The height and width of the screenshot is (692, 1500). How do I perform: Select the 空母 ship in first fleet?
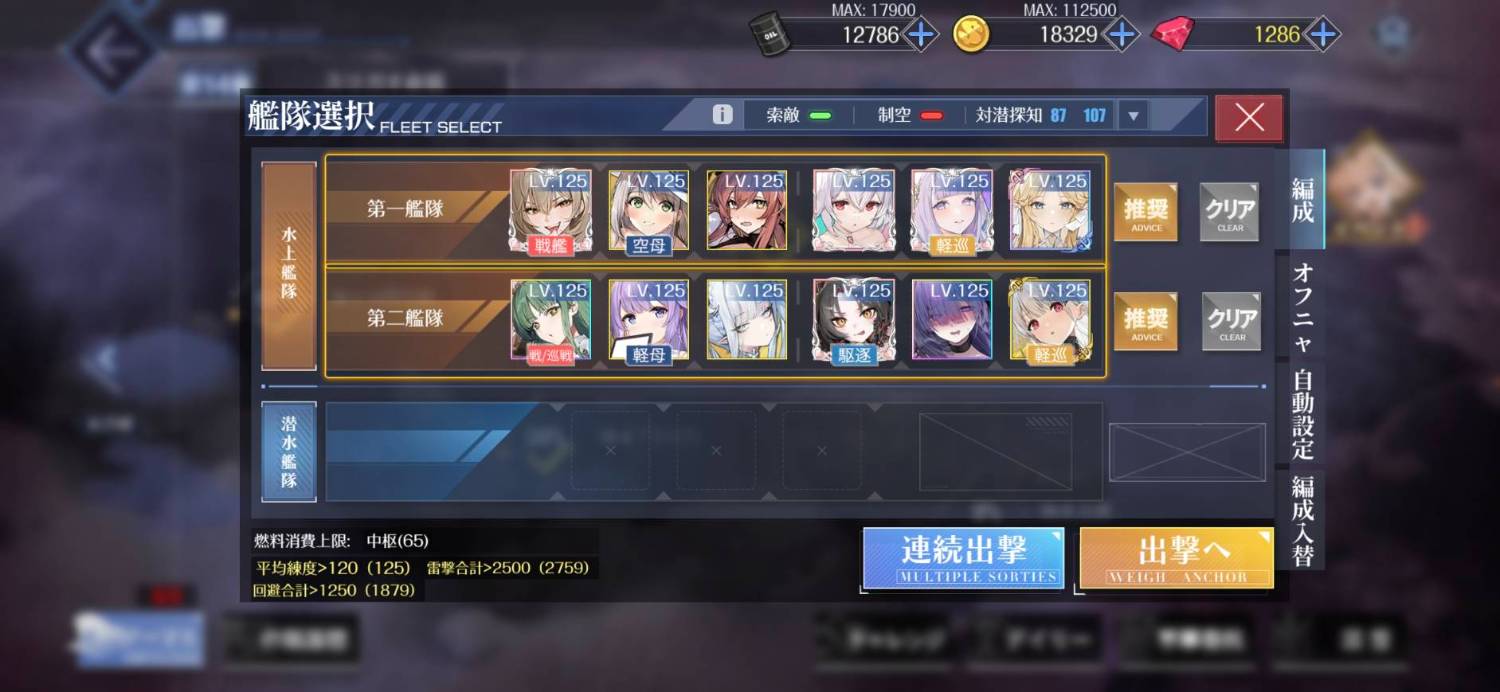click(x=649, y=210)
